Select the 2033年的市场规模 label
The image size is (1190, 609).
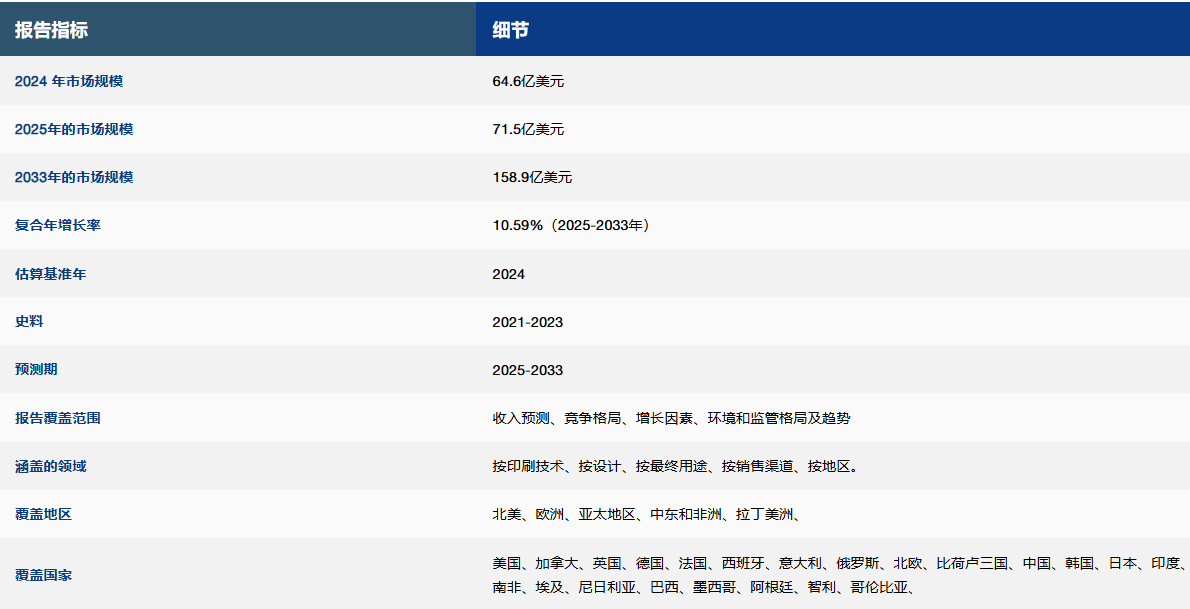pyautogui.click(x=74, y=177)
